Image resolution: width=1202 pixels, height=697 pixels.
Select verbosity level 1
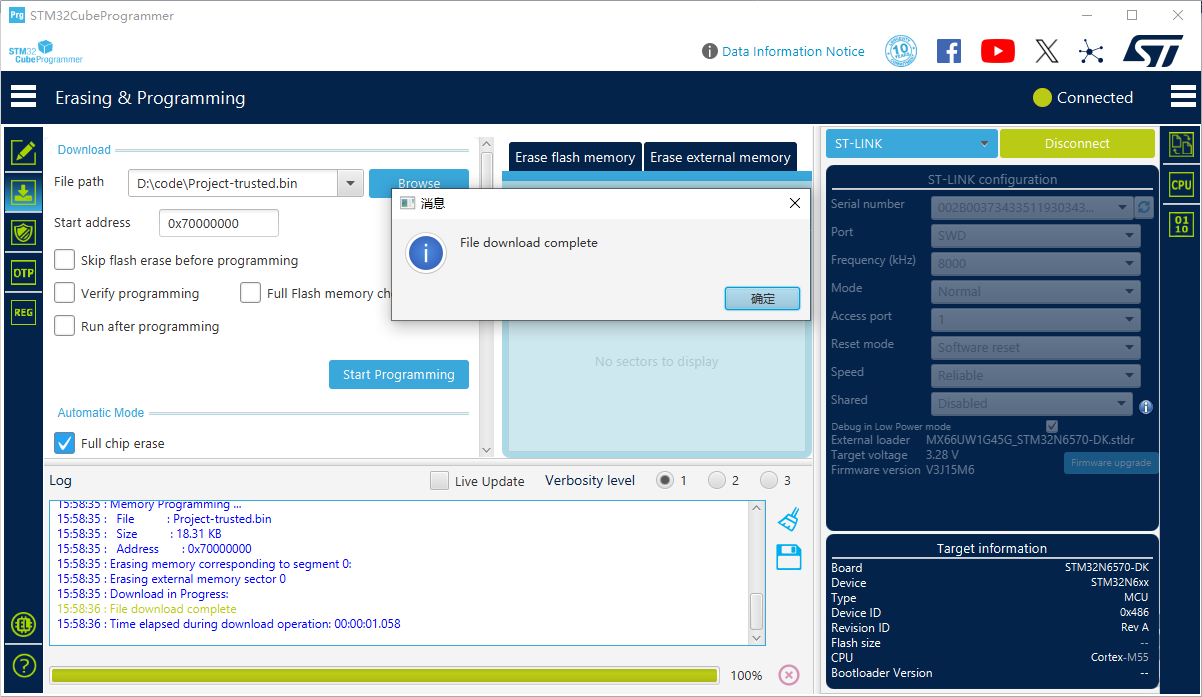click(x=665, y=480)
